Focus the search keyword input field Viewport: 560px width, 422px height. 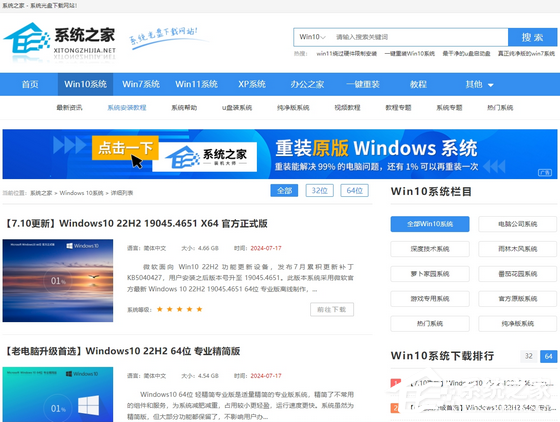click(420, 37)
